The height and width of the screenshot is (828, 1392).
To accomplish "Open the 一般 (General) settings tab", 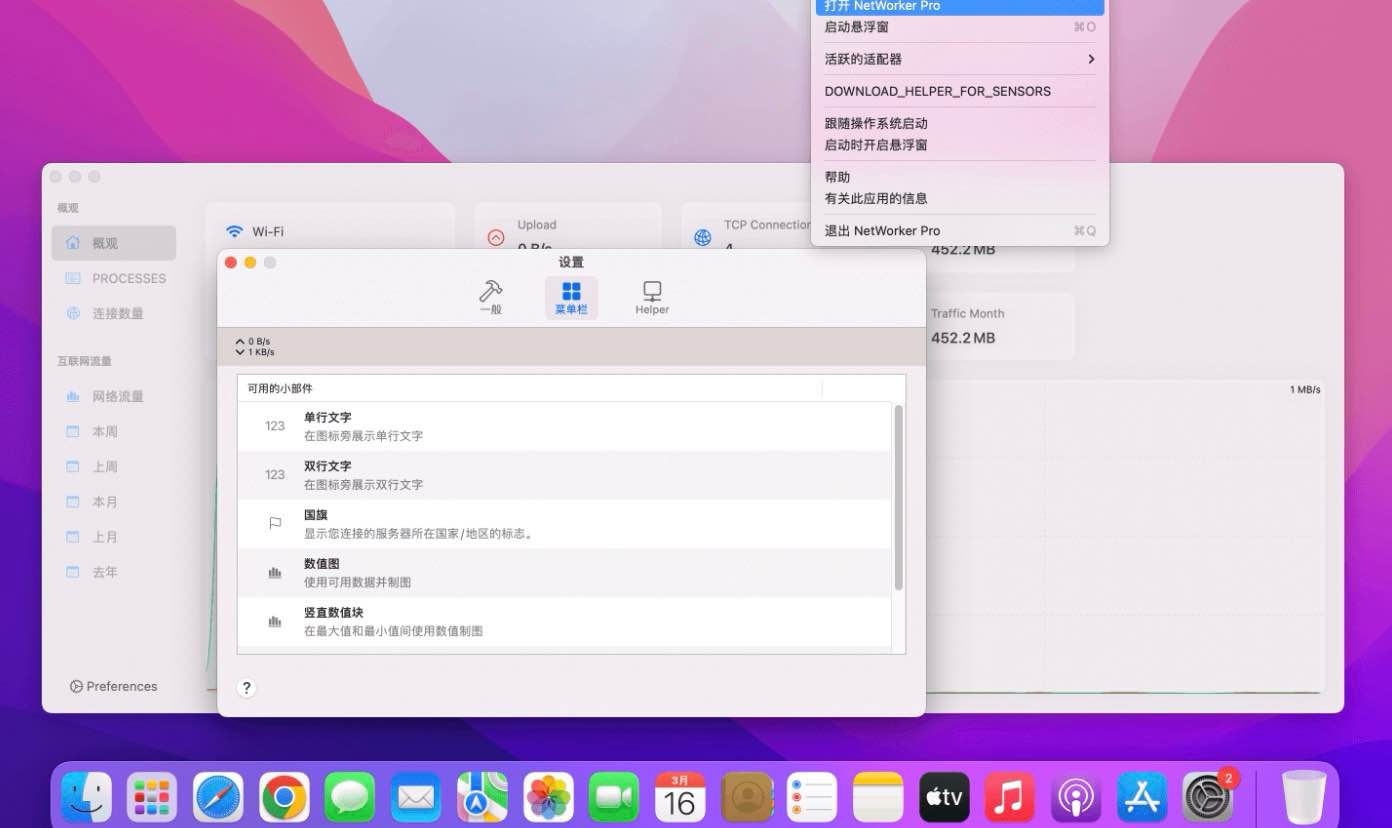I will coord(490,297).
